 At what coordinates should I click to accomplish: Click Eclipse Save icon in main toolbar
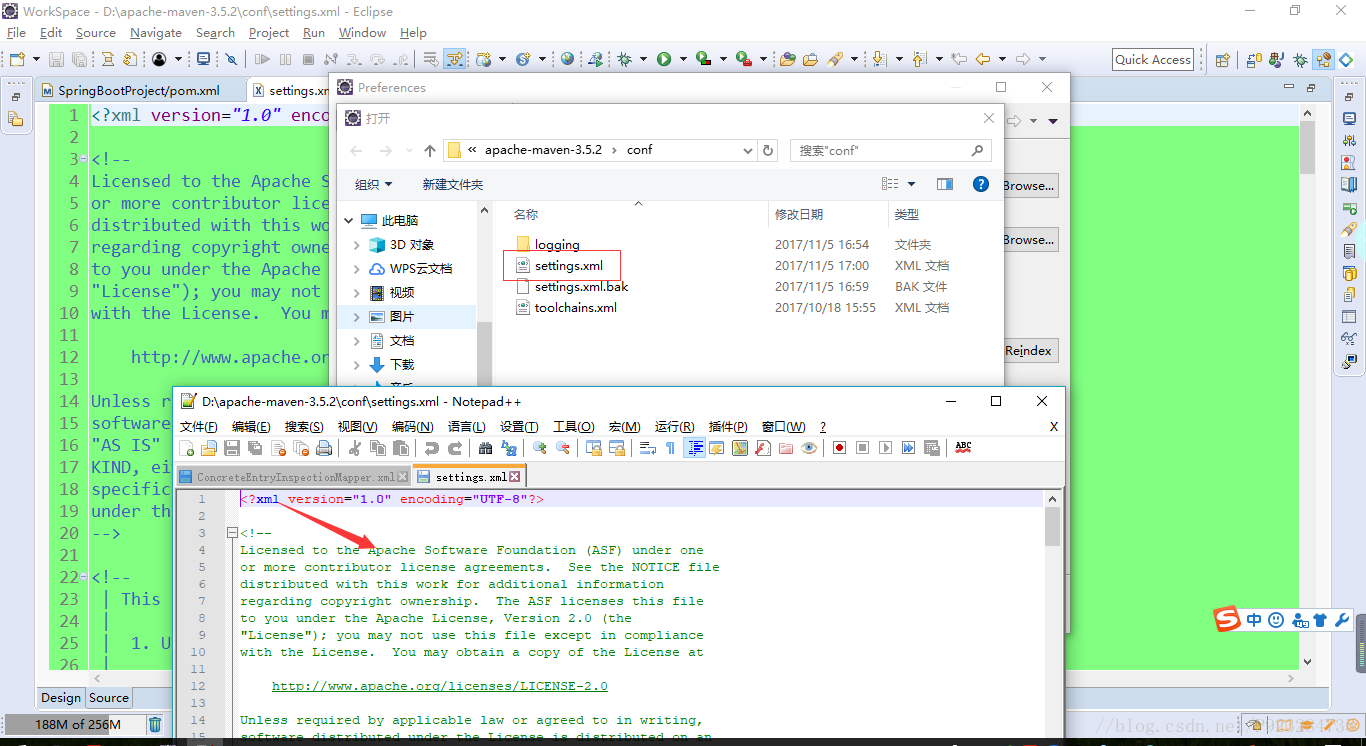coord(56,60)
